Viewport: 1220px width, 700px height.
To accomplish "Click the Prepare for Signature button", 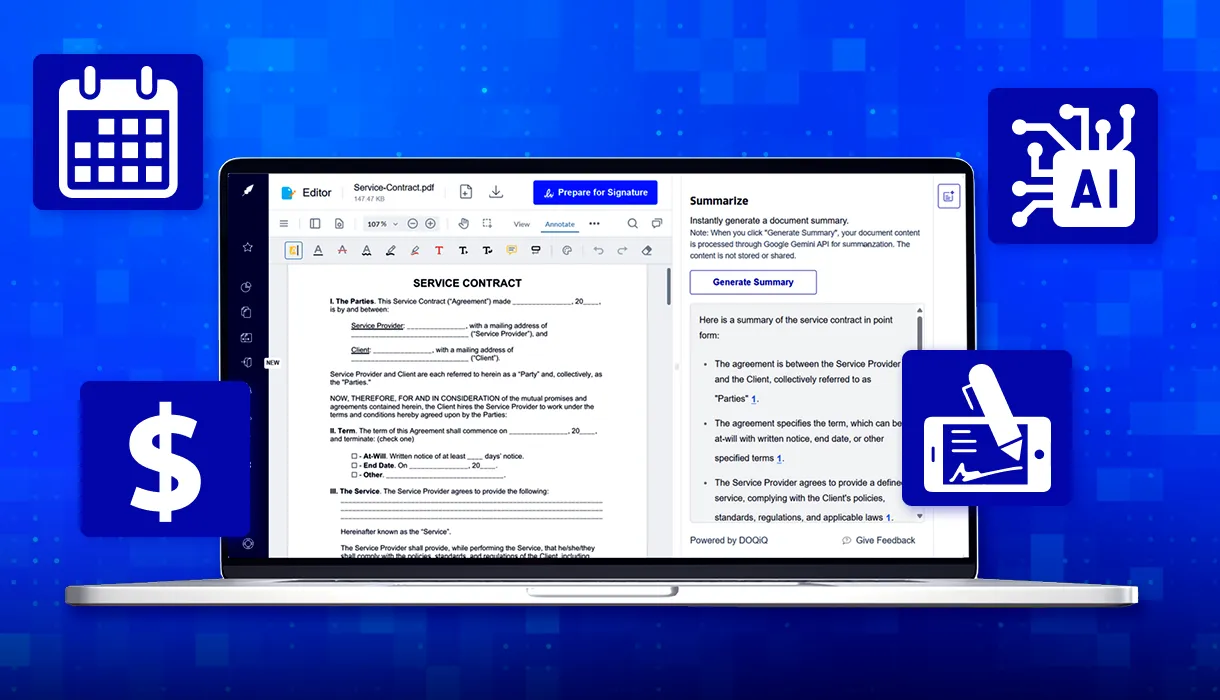I will 595,192.
